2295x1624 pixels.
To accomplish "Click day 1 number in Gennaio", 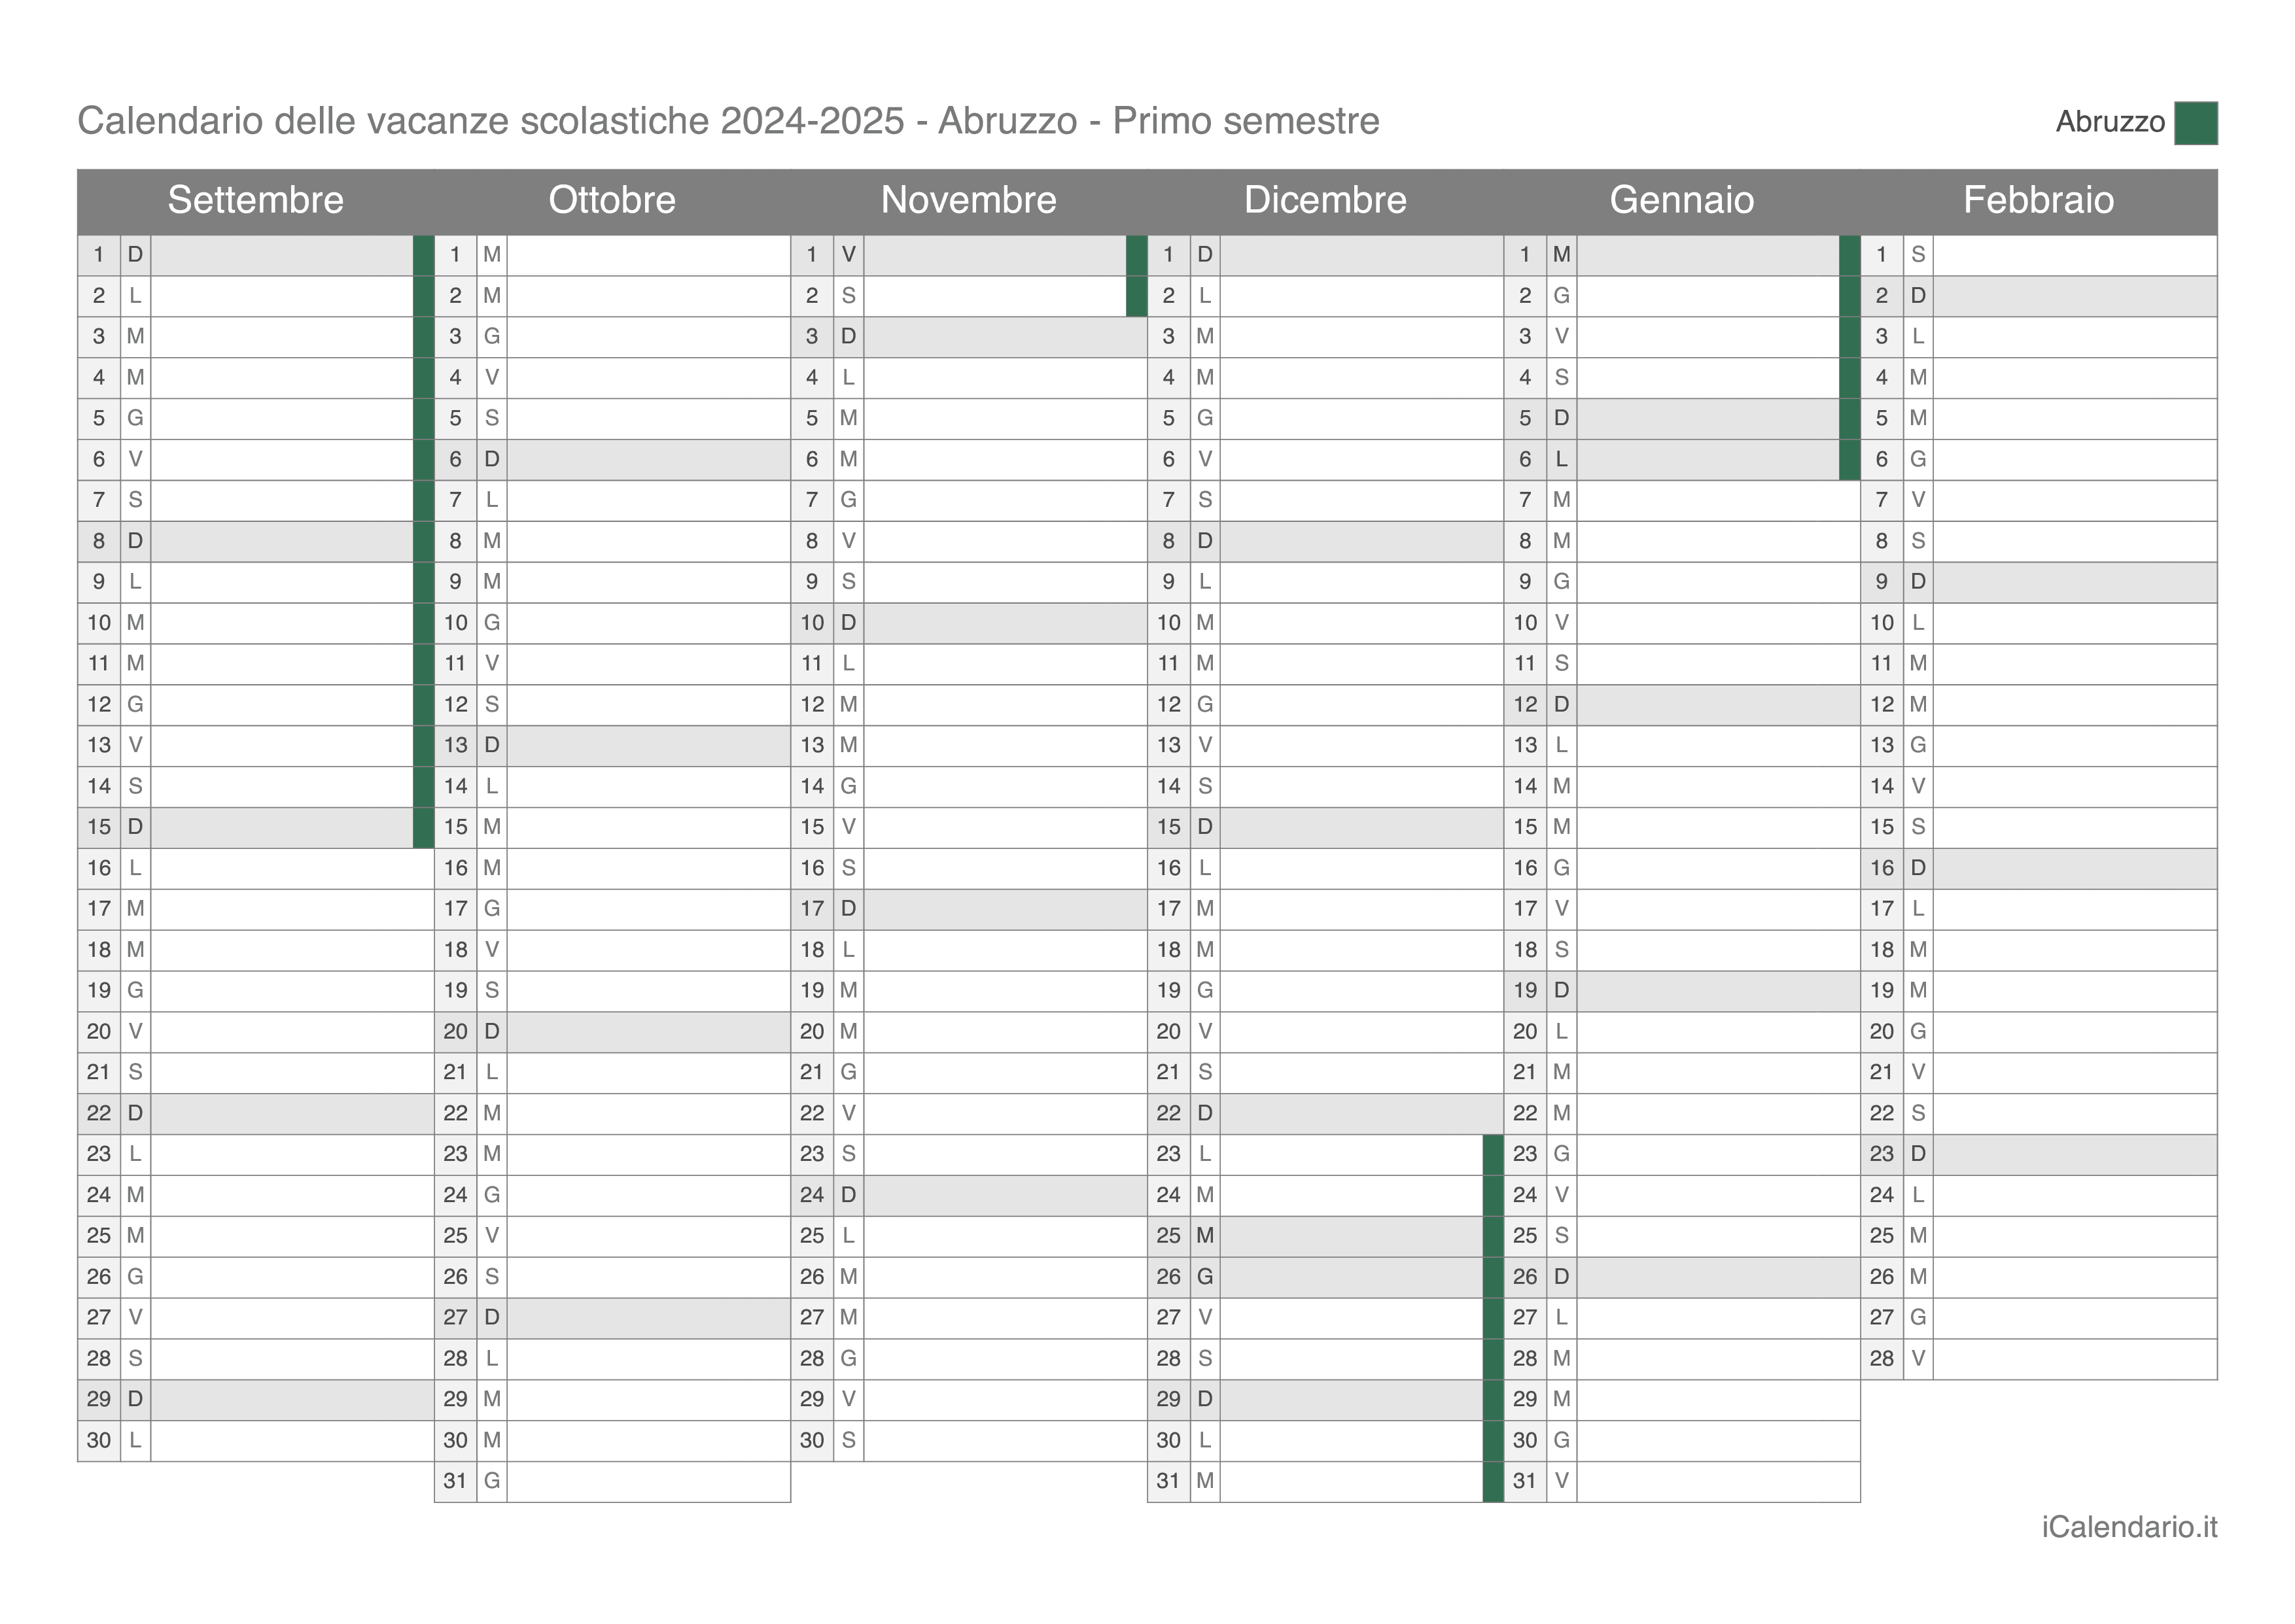I will click(1525, 255).
